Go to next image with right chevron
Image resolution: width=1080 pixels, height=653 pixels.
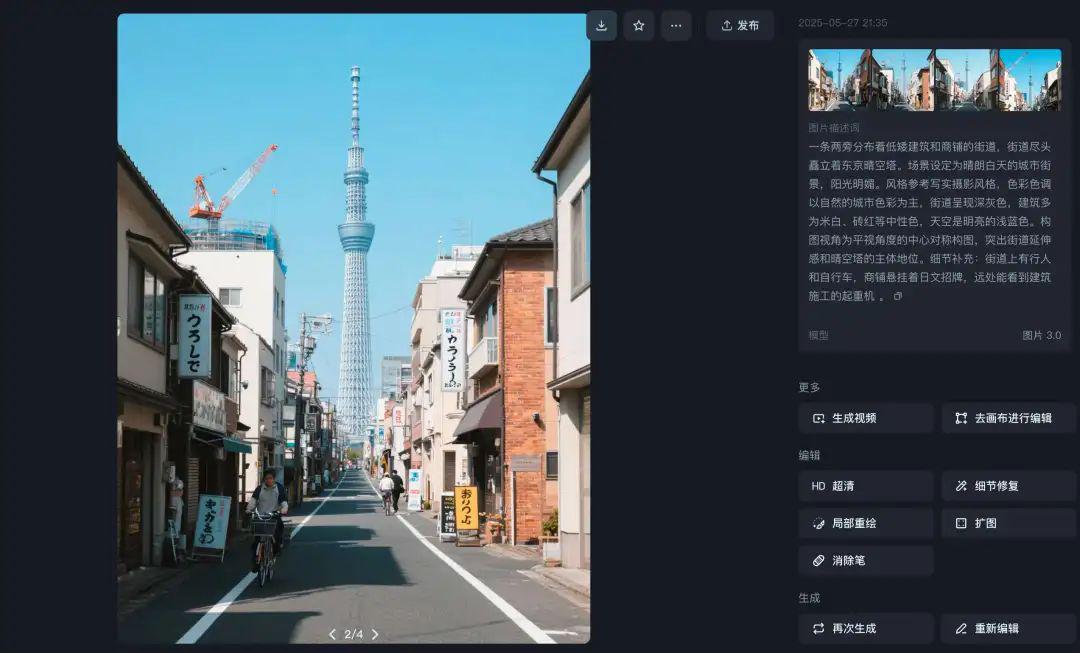point(375,633)
